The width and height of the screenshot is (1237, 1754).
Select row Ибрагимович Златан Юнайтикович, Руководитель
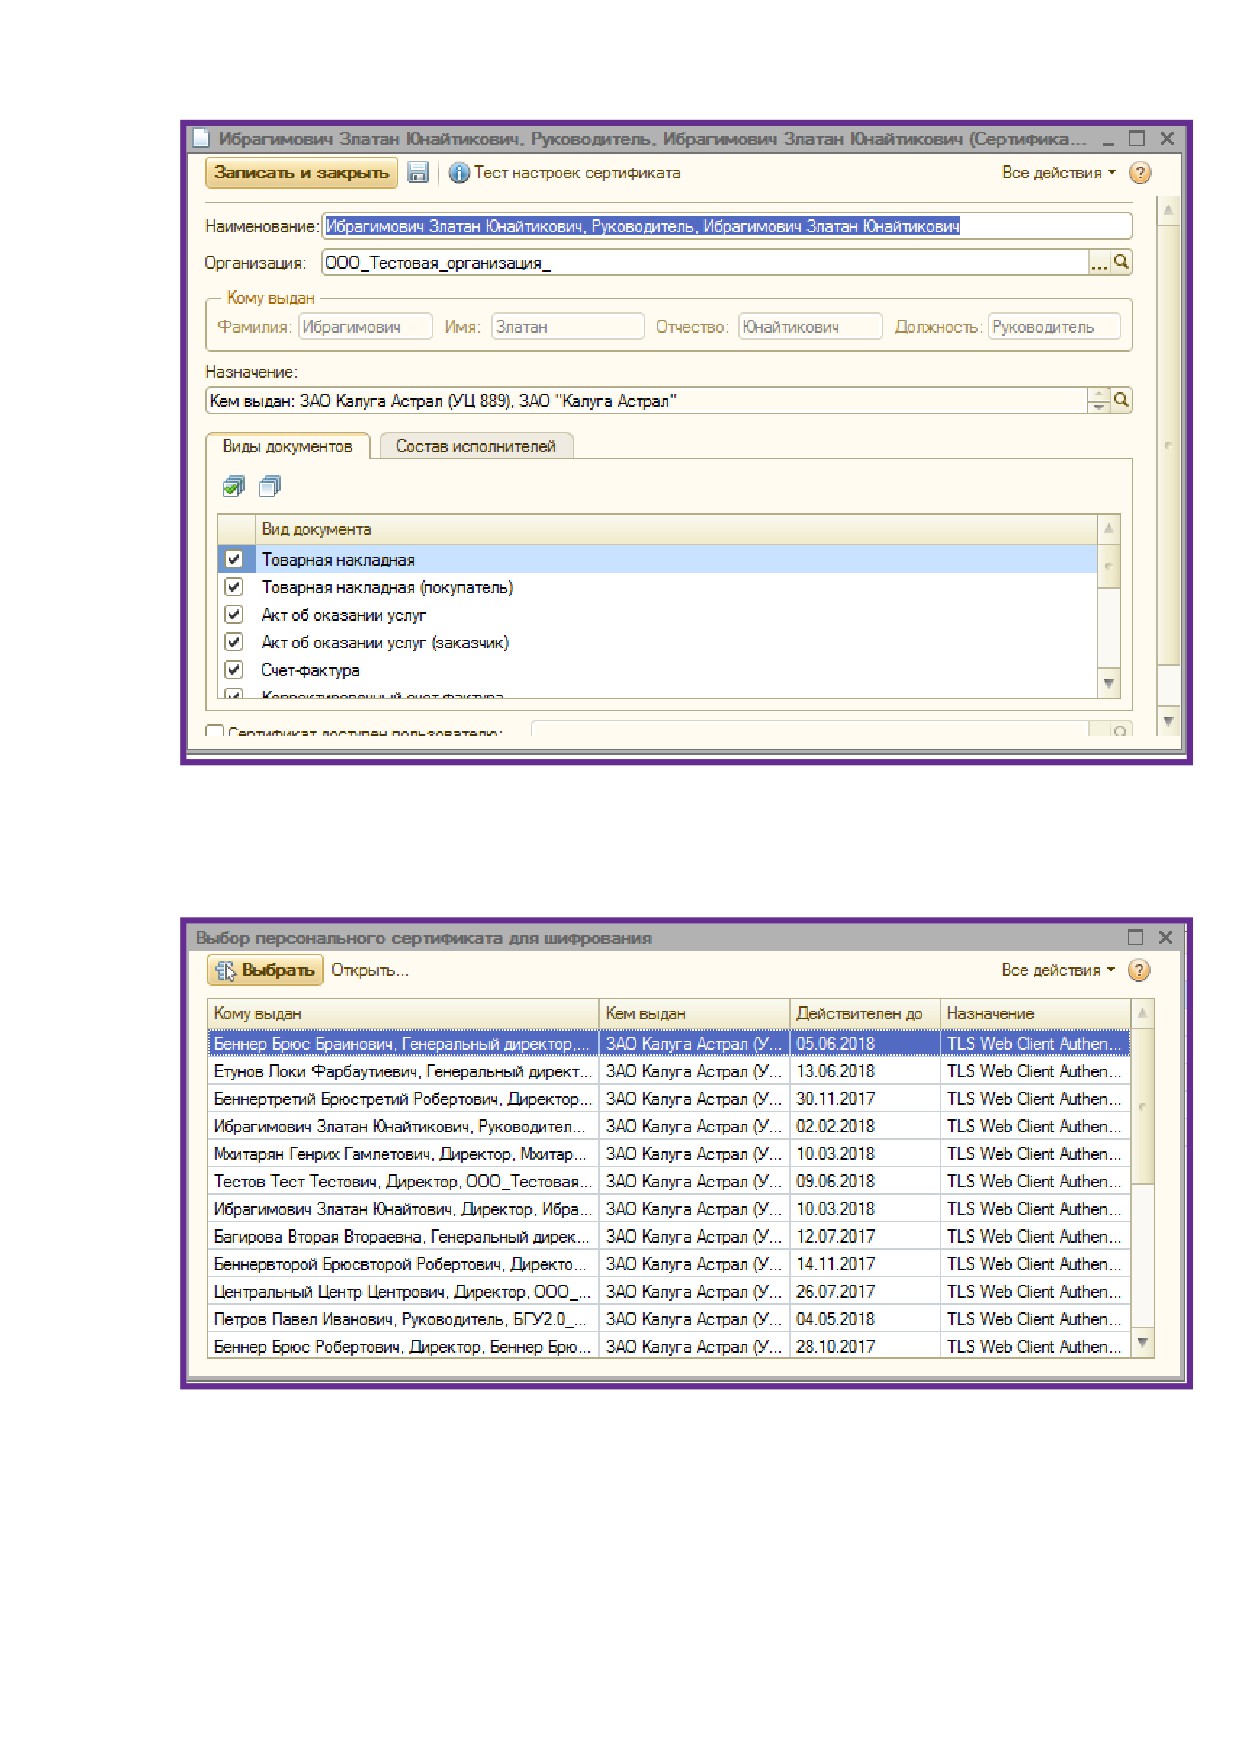[669, 1126]
